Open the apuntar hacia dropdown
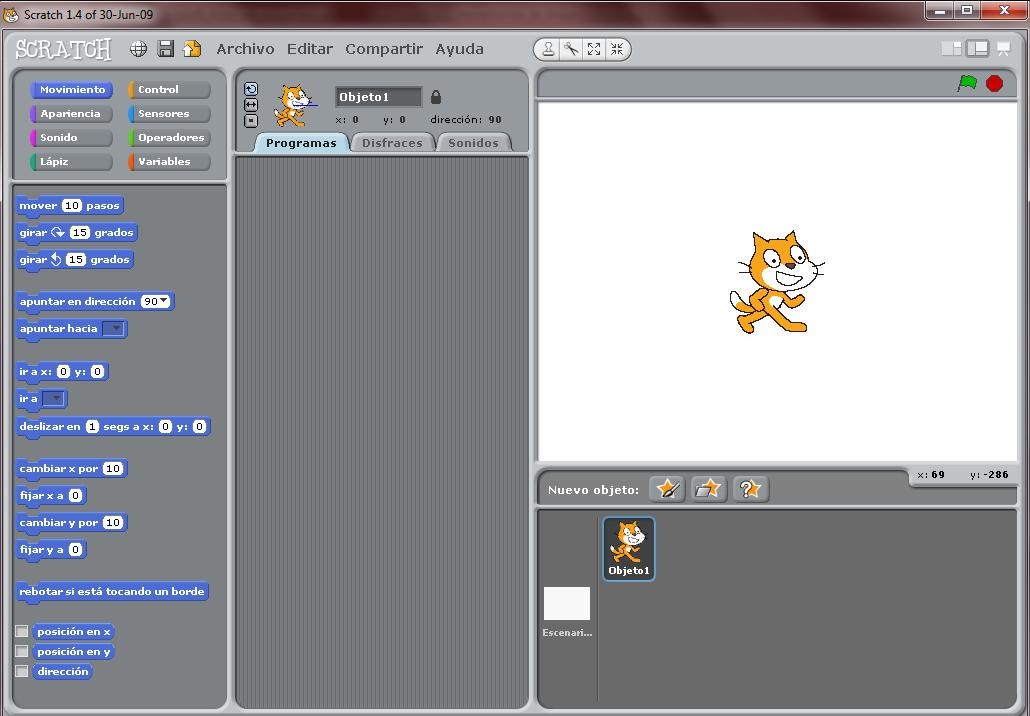 coord(114,328)
